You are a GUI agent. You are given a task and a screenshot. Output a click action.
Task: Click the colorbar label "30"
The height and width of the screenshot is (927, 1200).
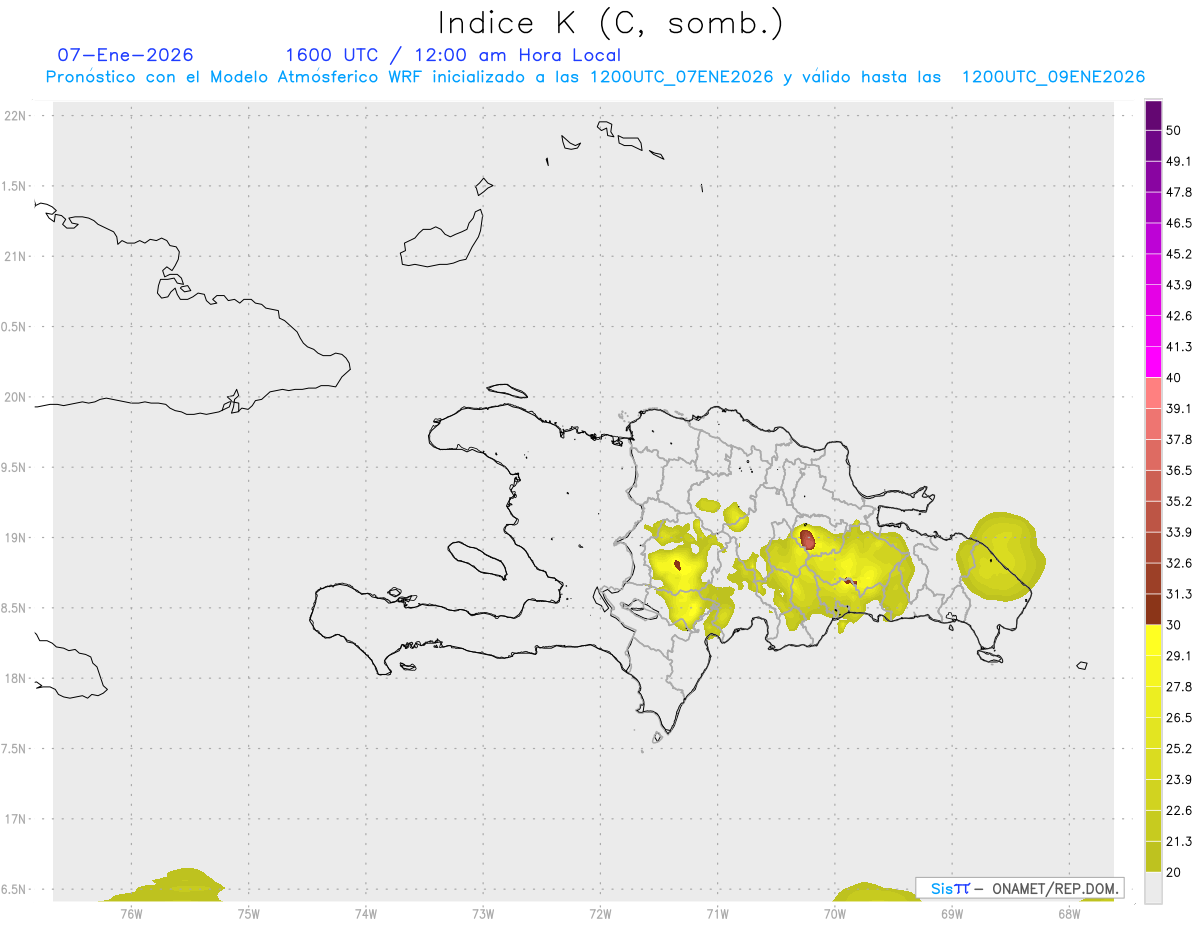coord(1174,625)
